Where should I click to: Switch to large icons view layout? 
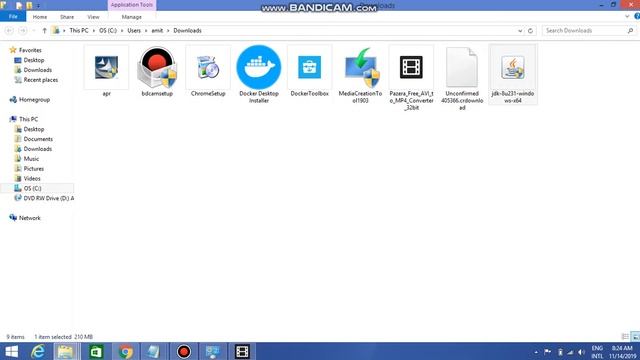click(x=635, y=337)
